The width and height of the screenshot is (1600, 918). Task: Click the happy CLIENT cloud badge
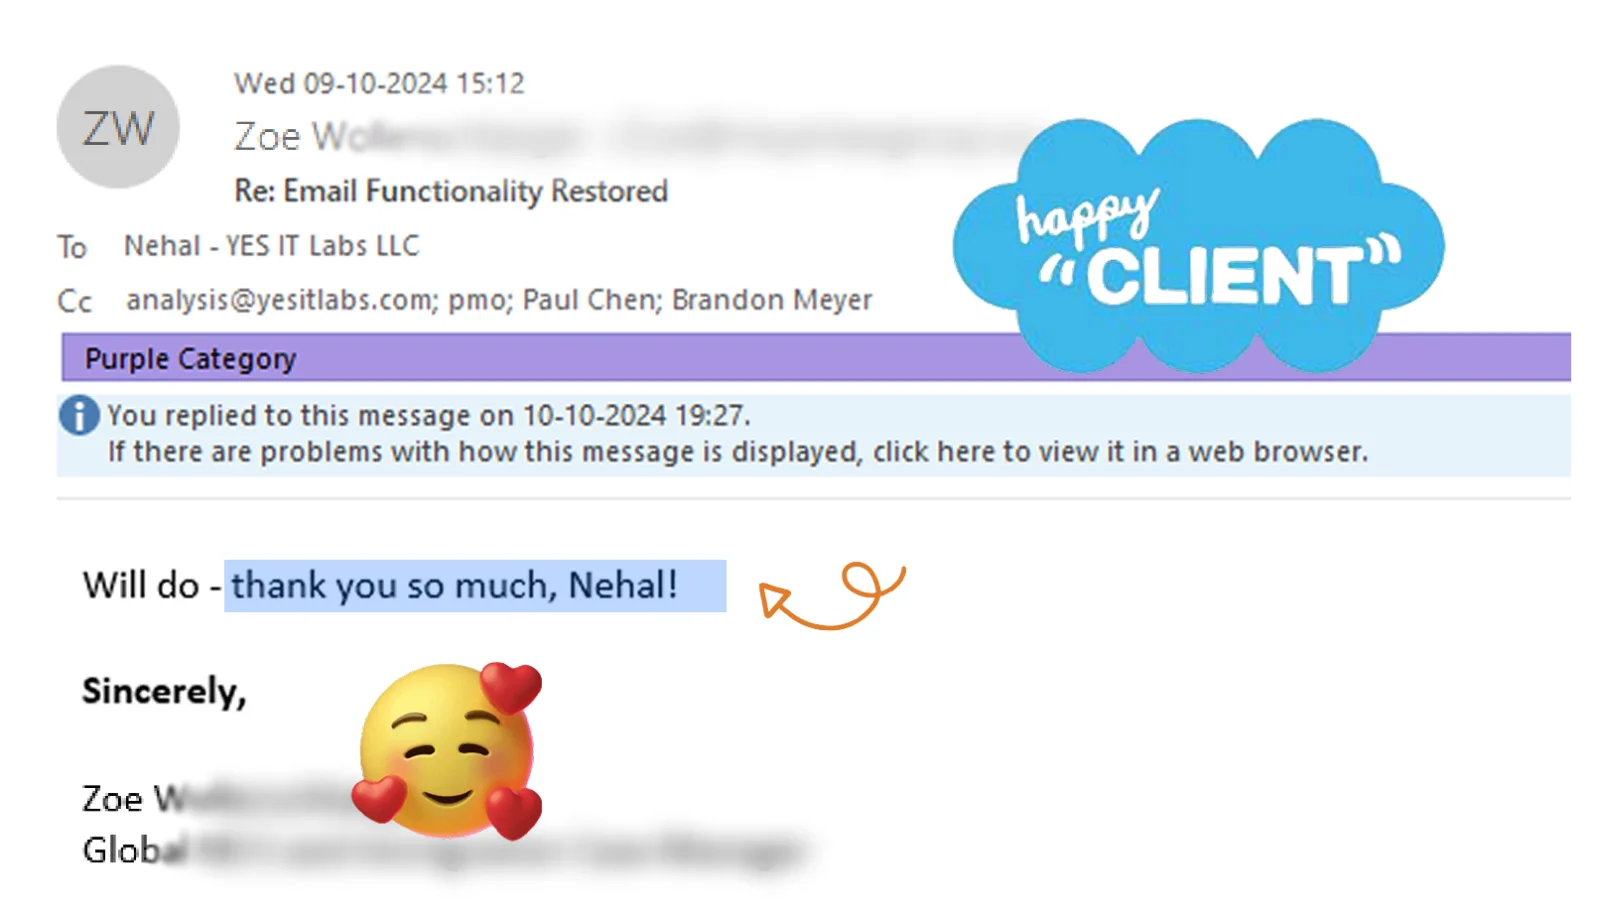(1198, 245)
